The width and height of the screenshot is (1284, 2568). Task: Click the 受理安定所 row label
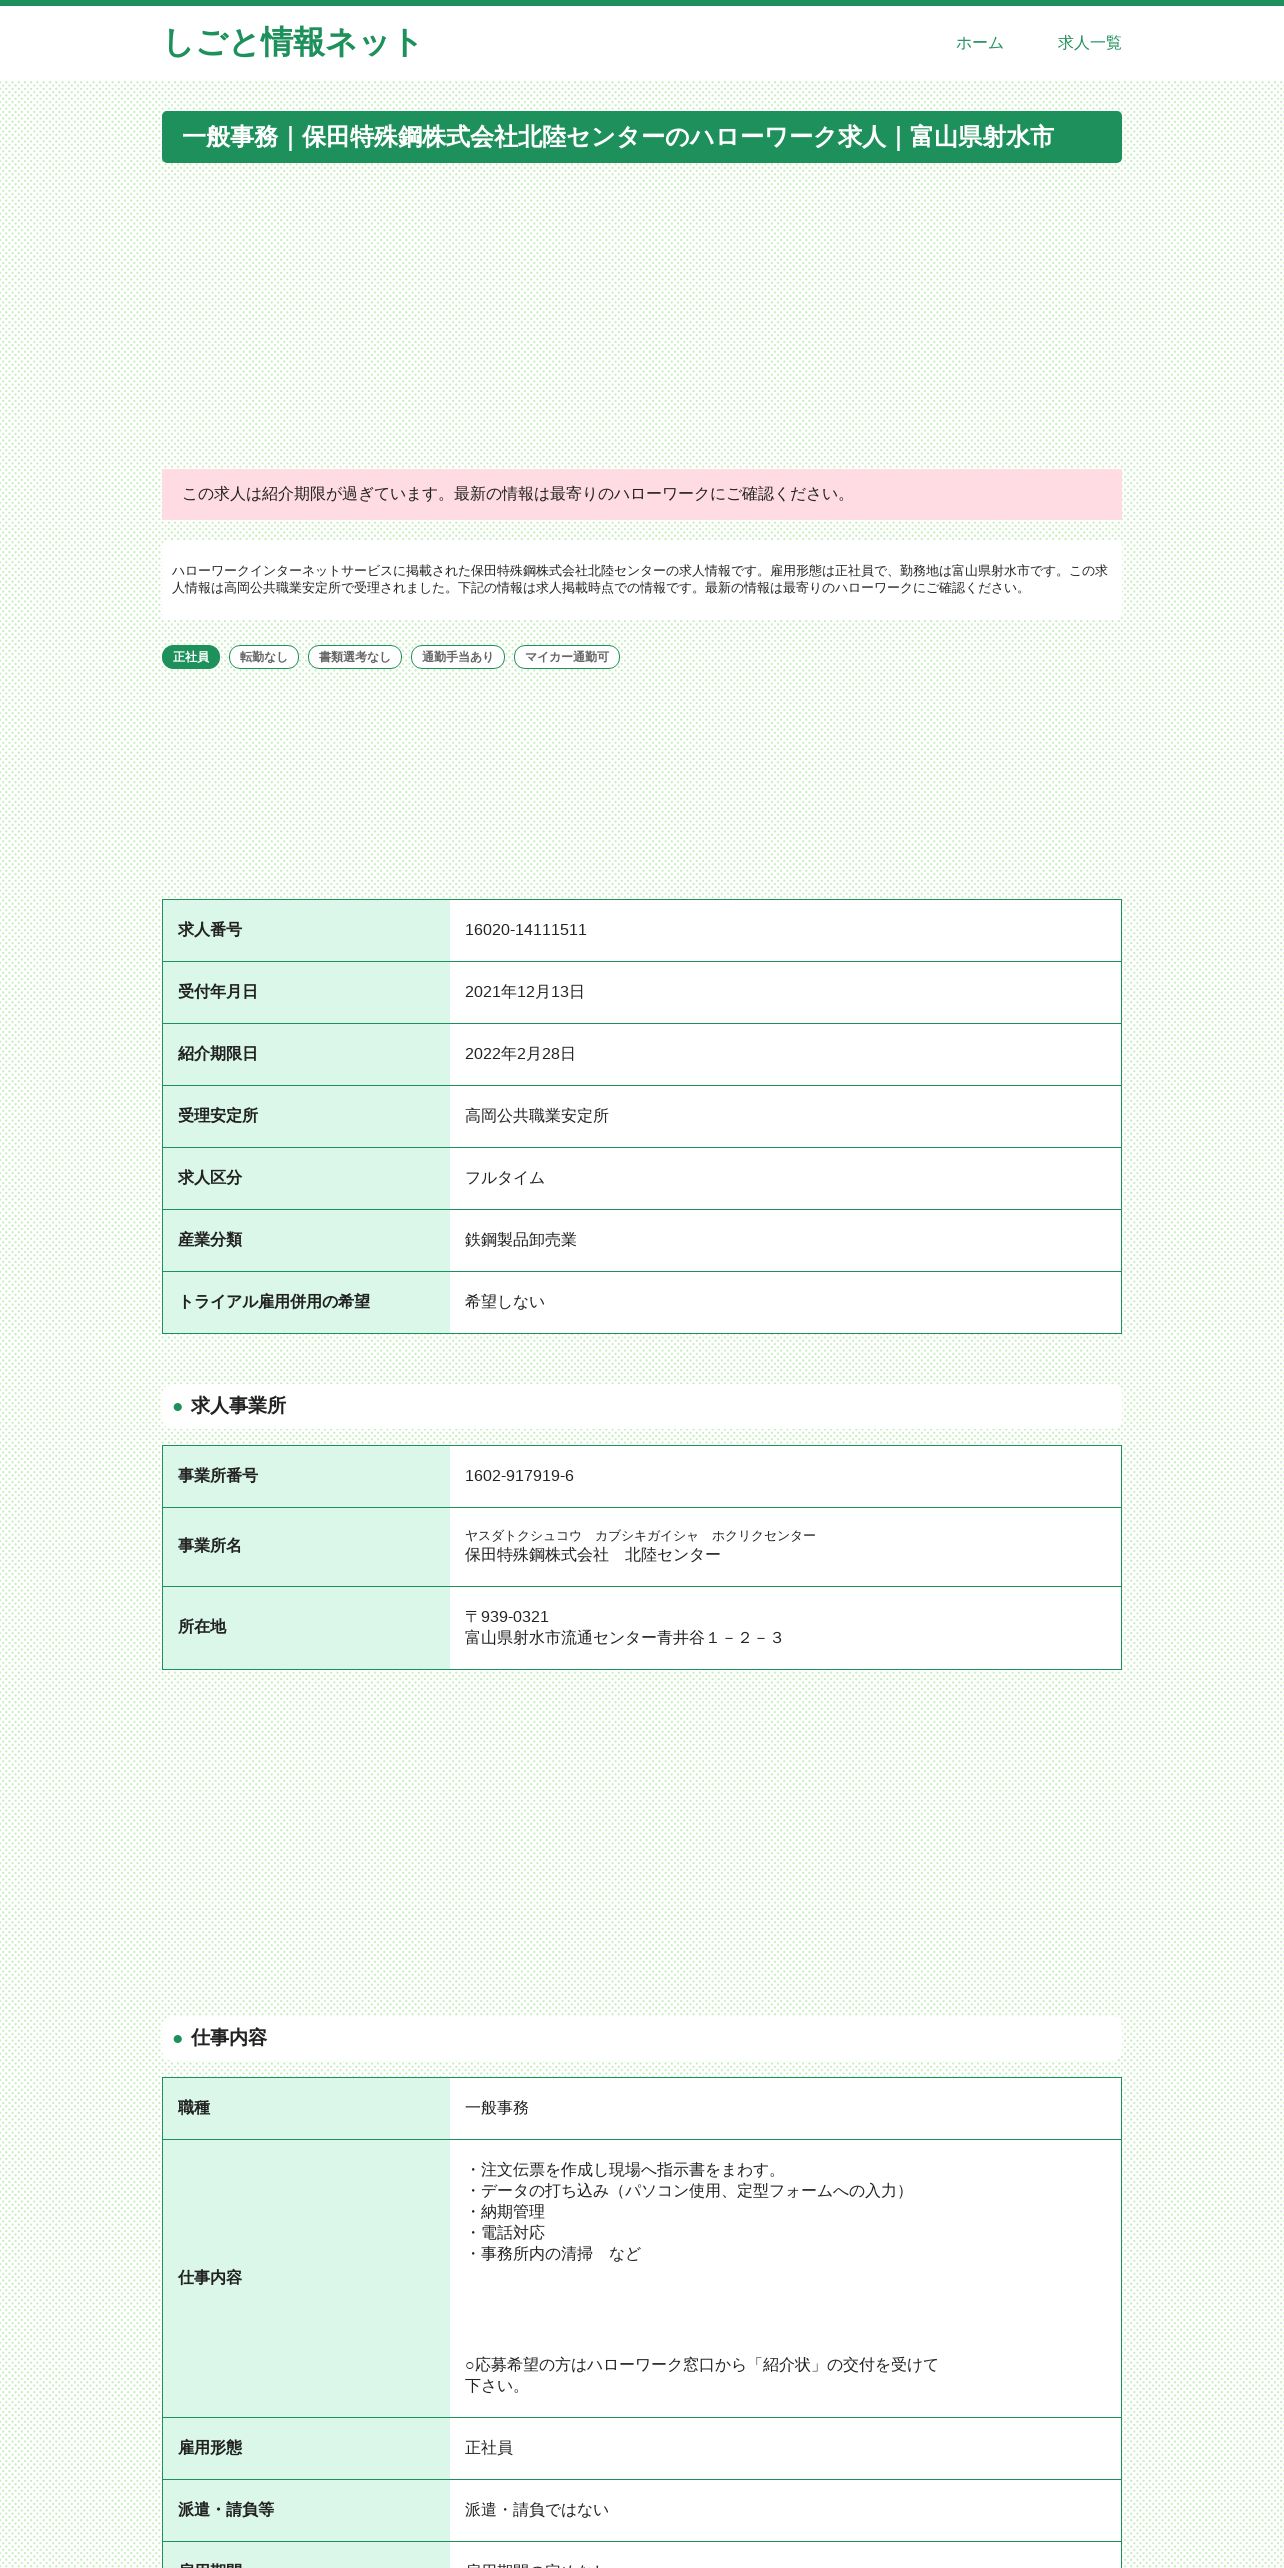click(x=218, y=1116)
